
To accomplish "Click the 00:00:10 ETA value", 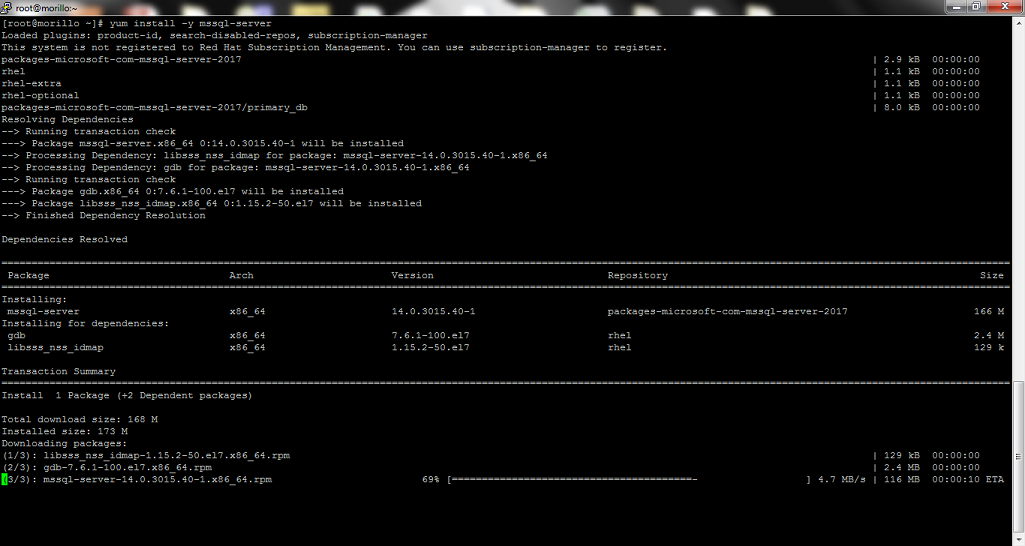I will pyautogui.click(x=956, y=479).
